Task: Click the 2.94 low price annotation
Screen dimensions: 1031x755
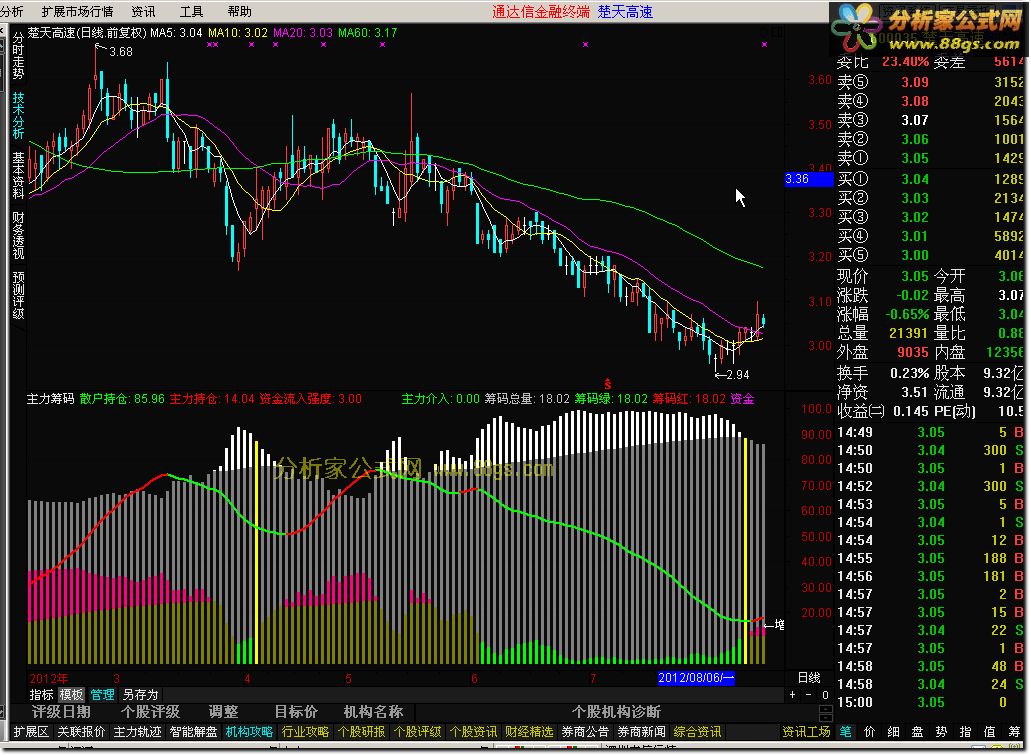Action: tap(738, 375)
